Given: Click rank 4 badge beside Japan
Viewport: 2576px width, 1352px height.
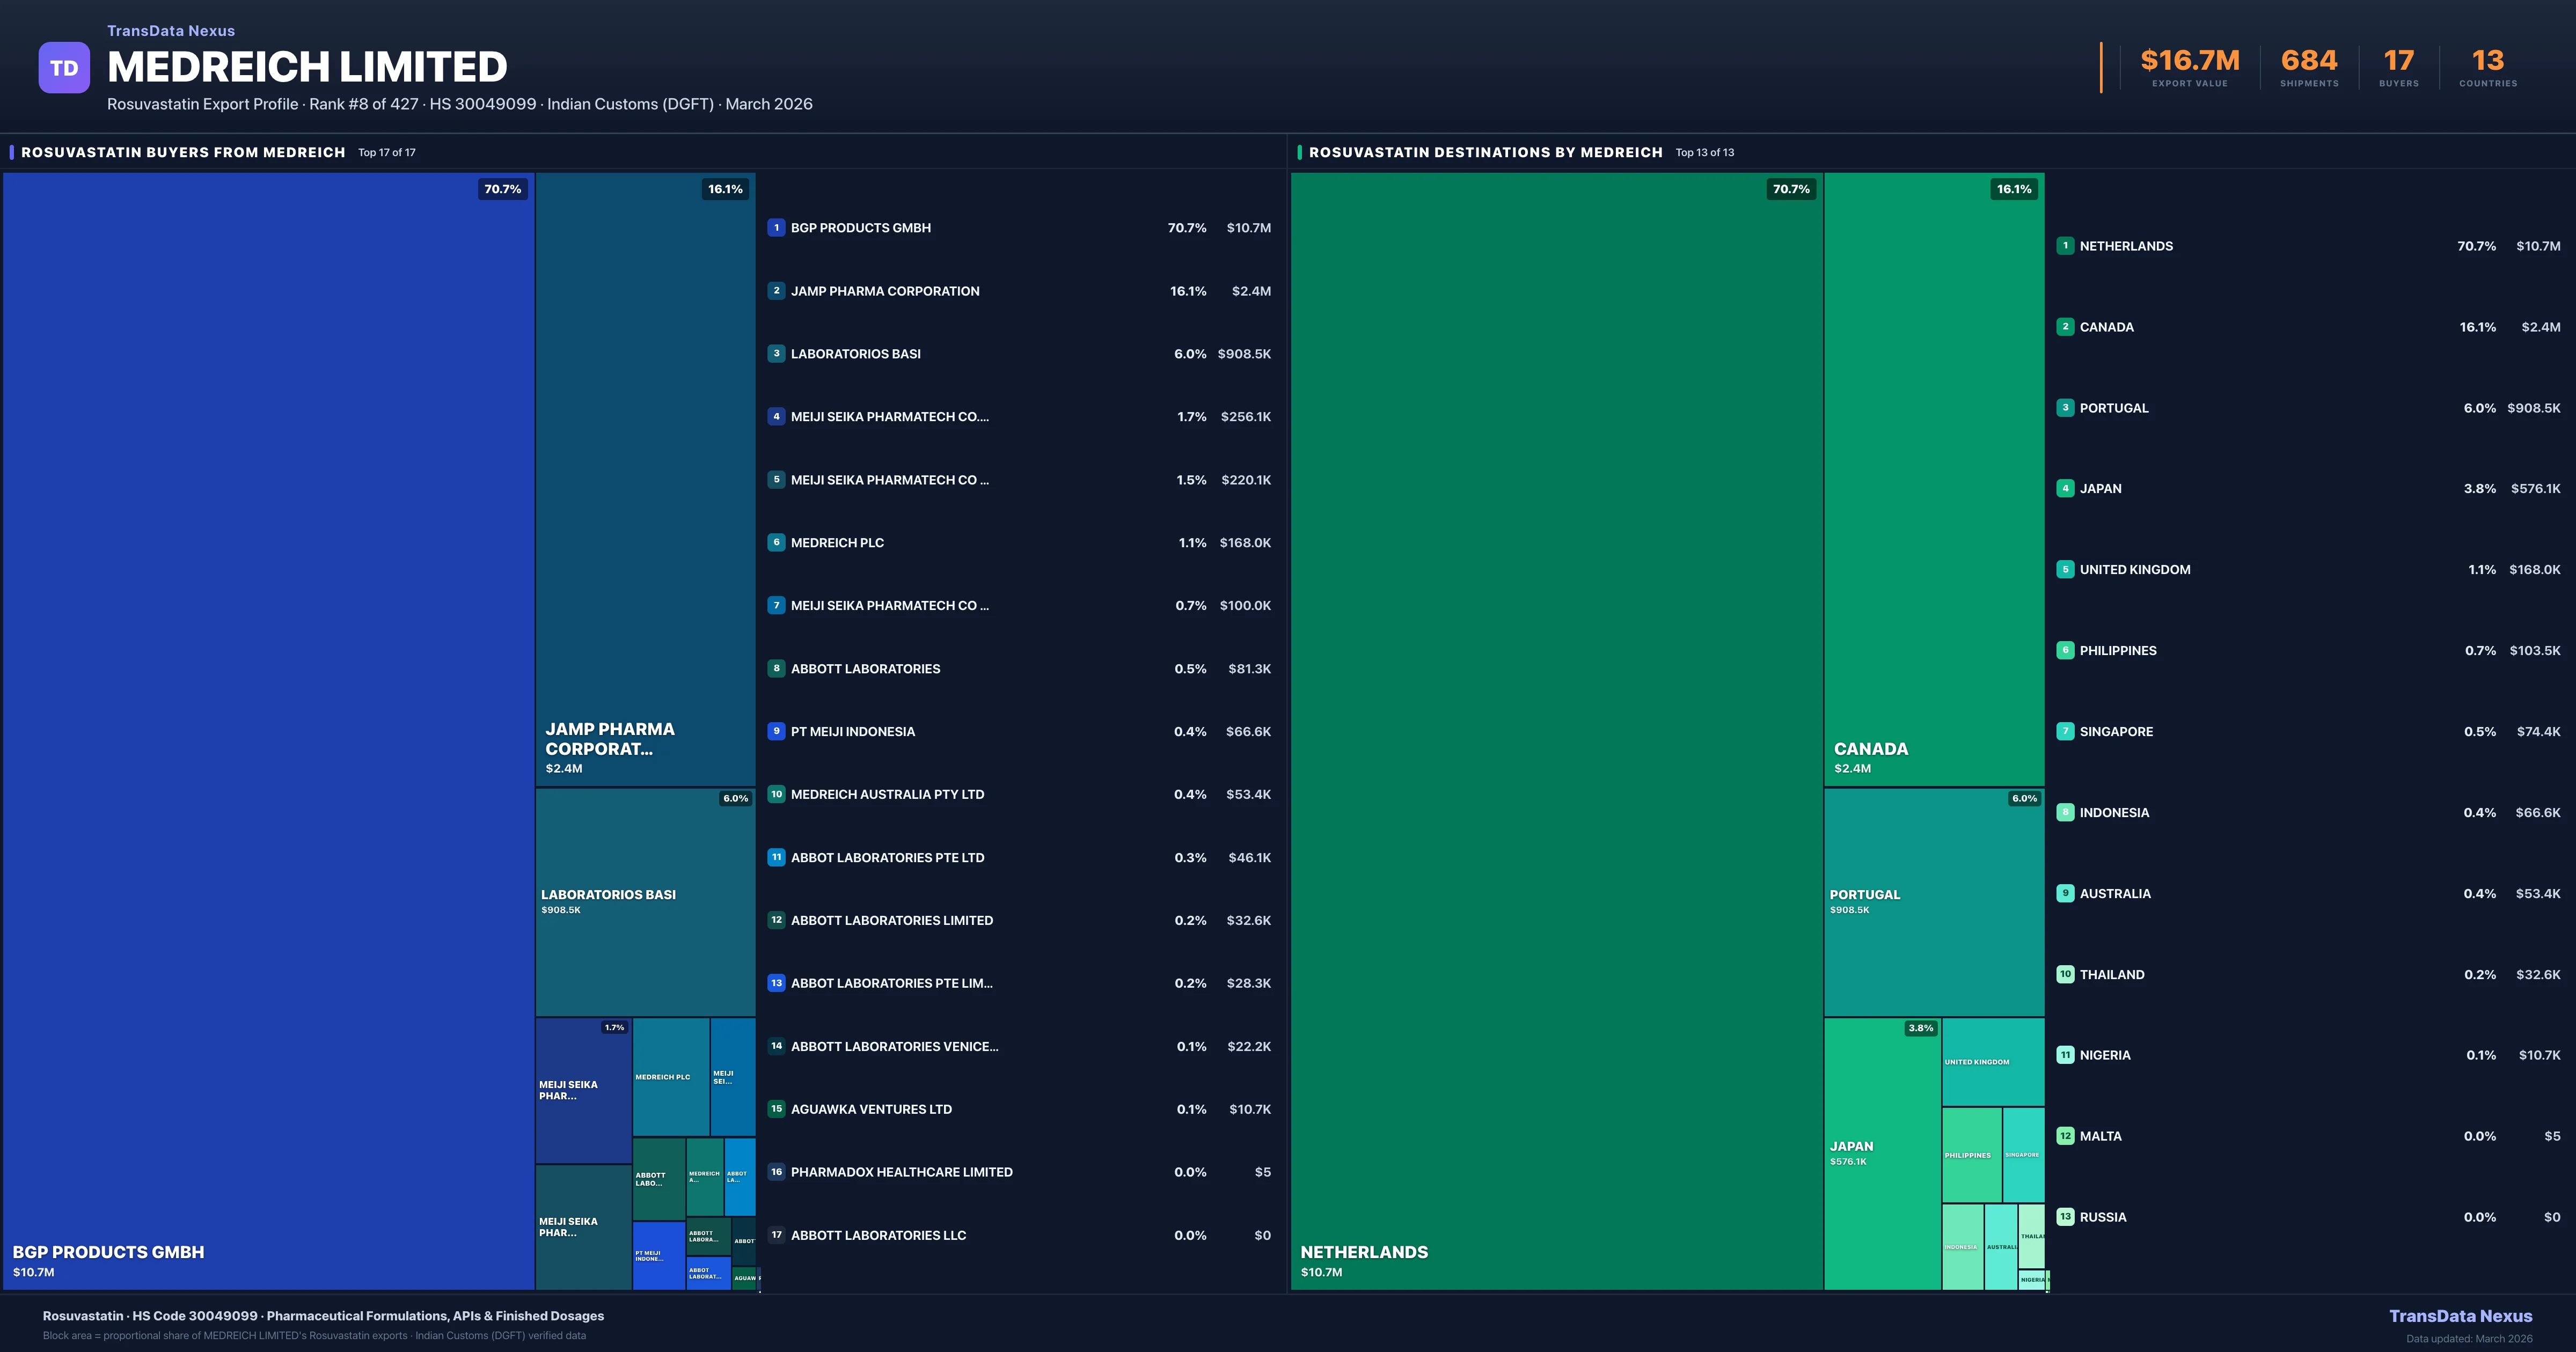Looking at the screenshot, I should coord(2065,489).
